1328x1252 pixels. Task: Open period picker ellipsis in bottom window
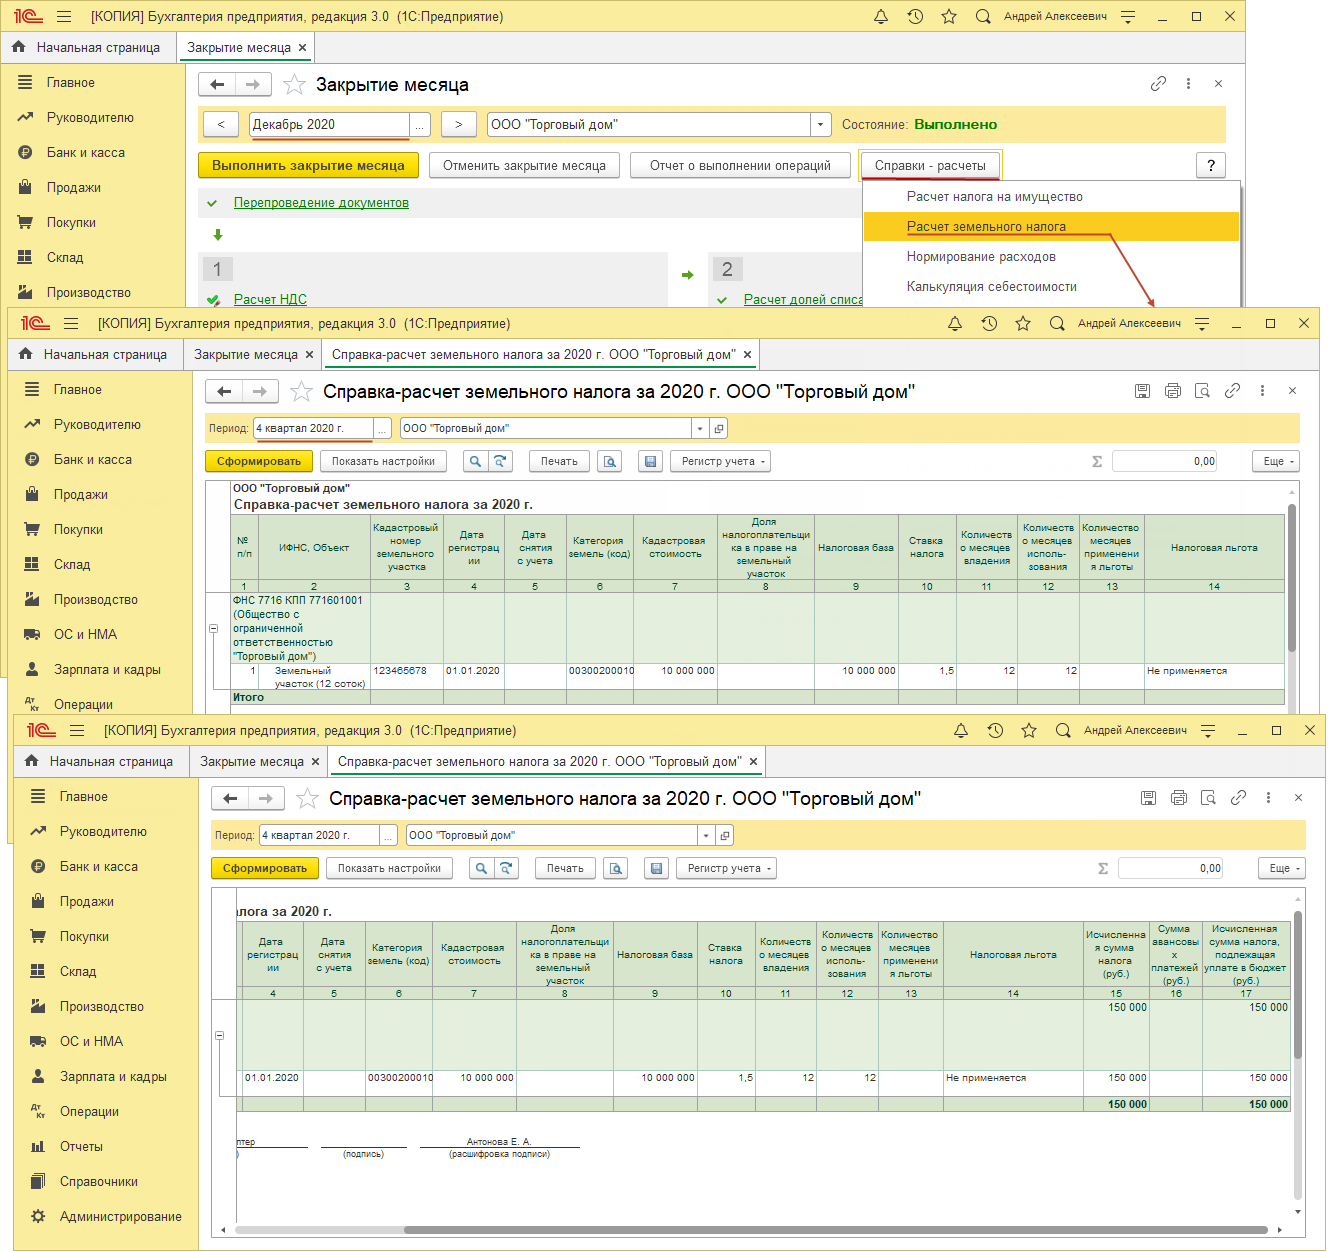pos(388,835)
